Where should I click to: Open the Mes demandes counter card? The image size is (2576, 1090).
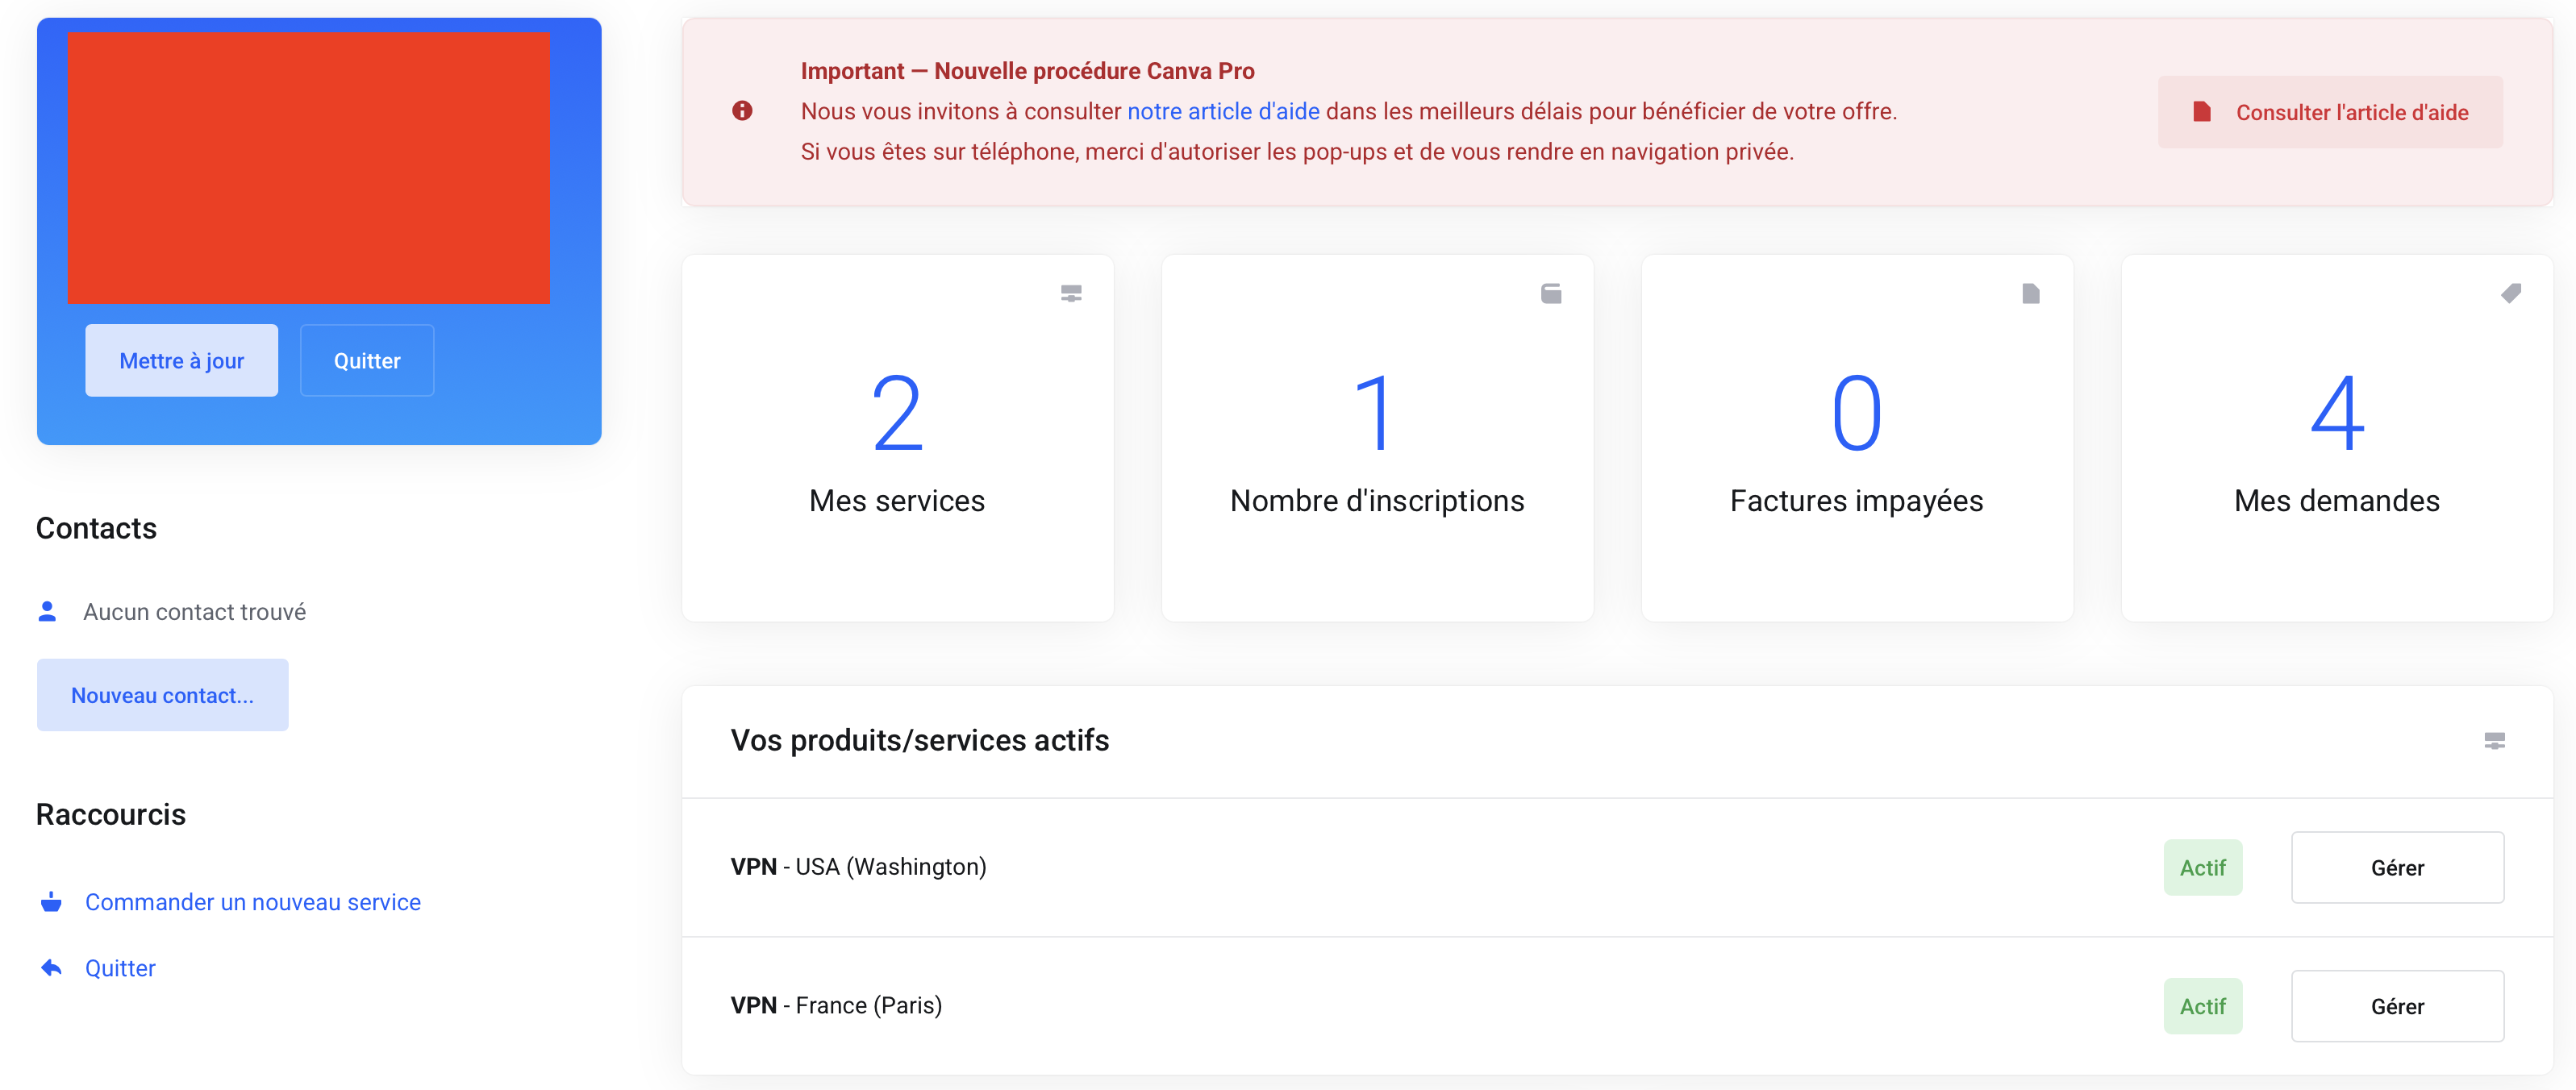(x=2336, y=438)
